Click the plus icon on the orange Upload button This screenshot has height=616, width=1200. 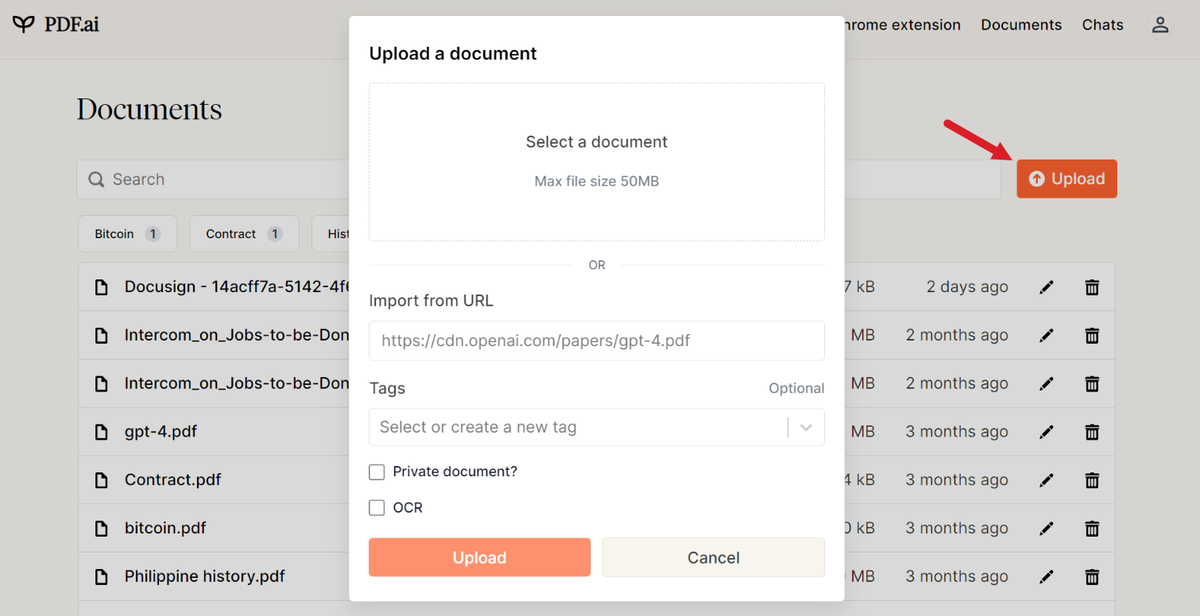coord(1035,178)
